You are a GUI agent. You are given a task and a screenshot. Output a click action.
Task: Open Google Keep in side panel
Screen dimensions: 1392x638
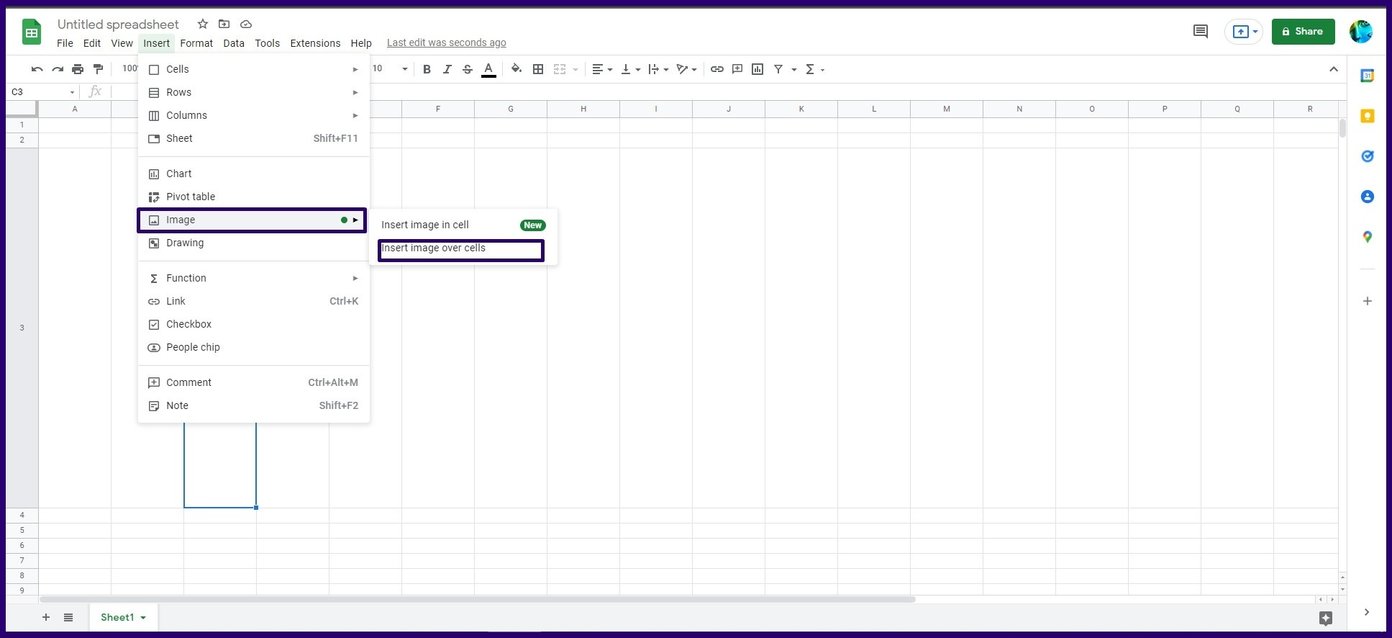[x=1367, y=116]
